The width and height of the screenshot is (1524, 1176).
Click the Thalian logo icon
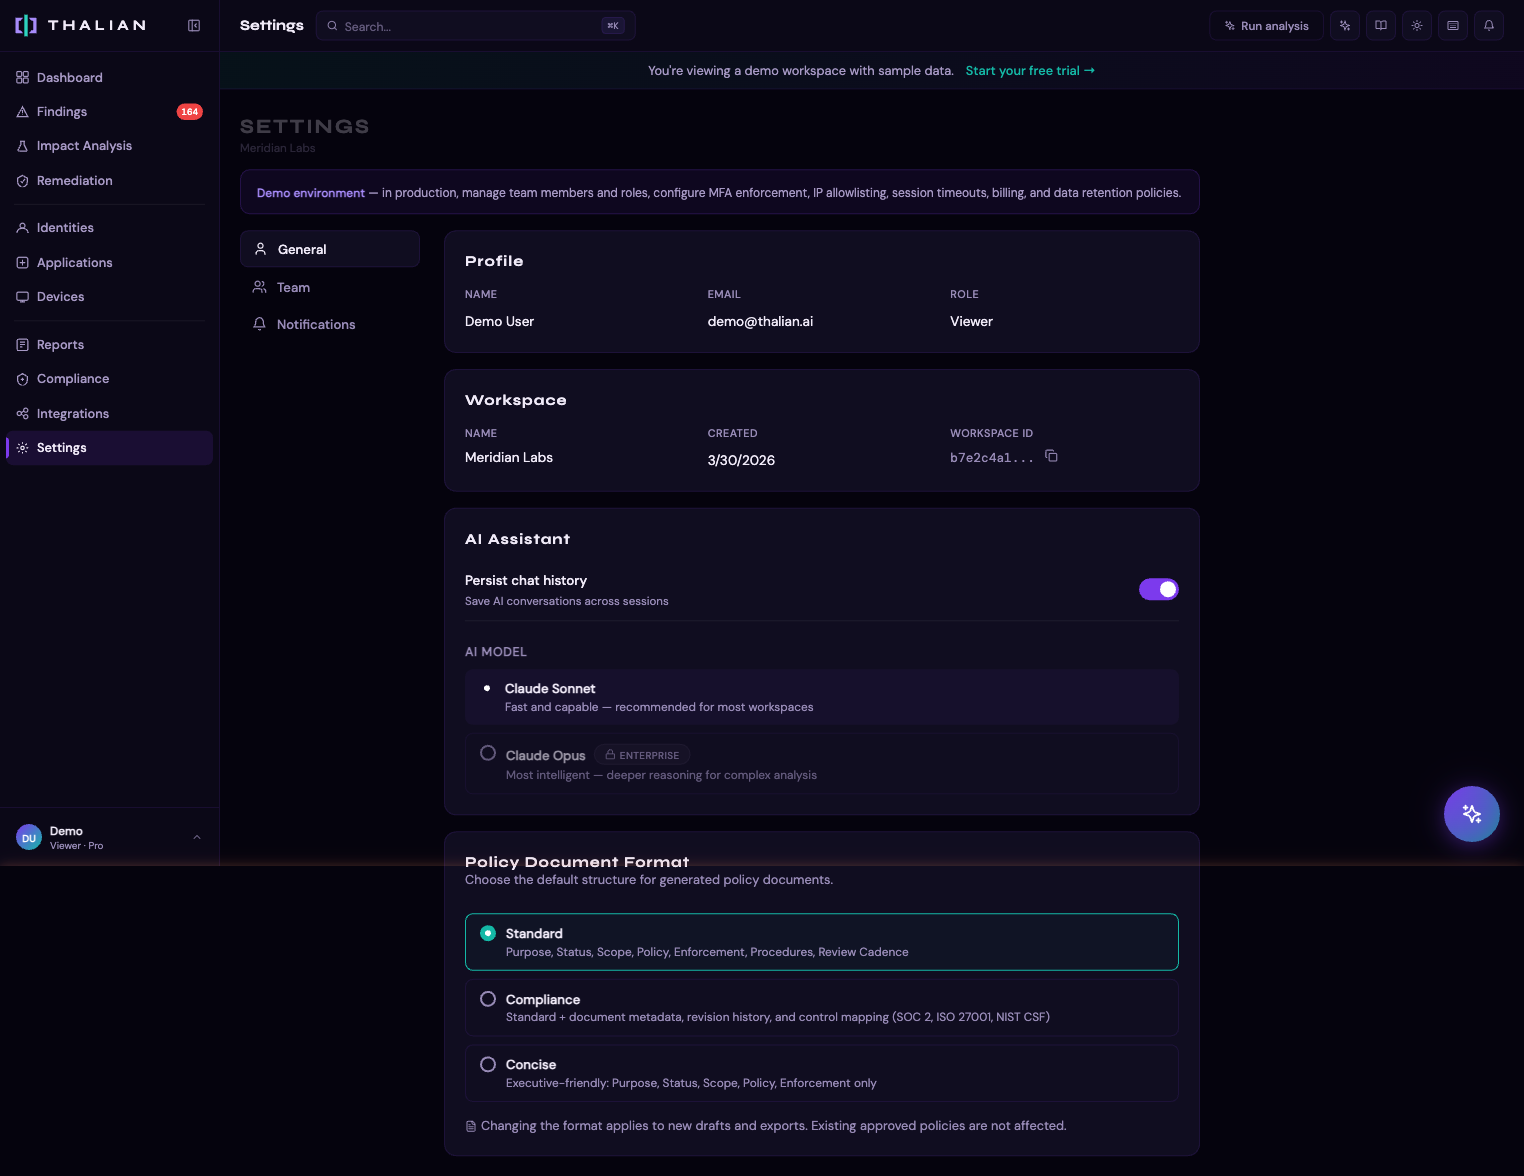pos(26,26)
